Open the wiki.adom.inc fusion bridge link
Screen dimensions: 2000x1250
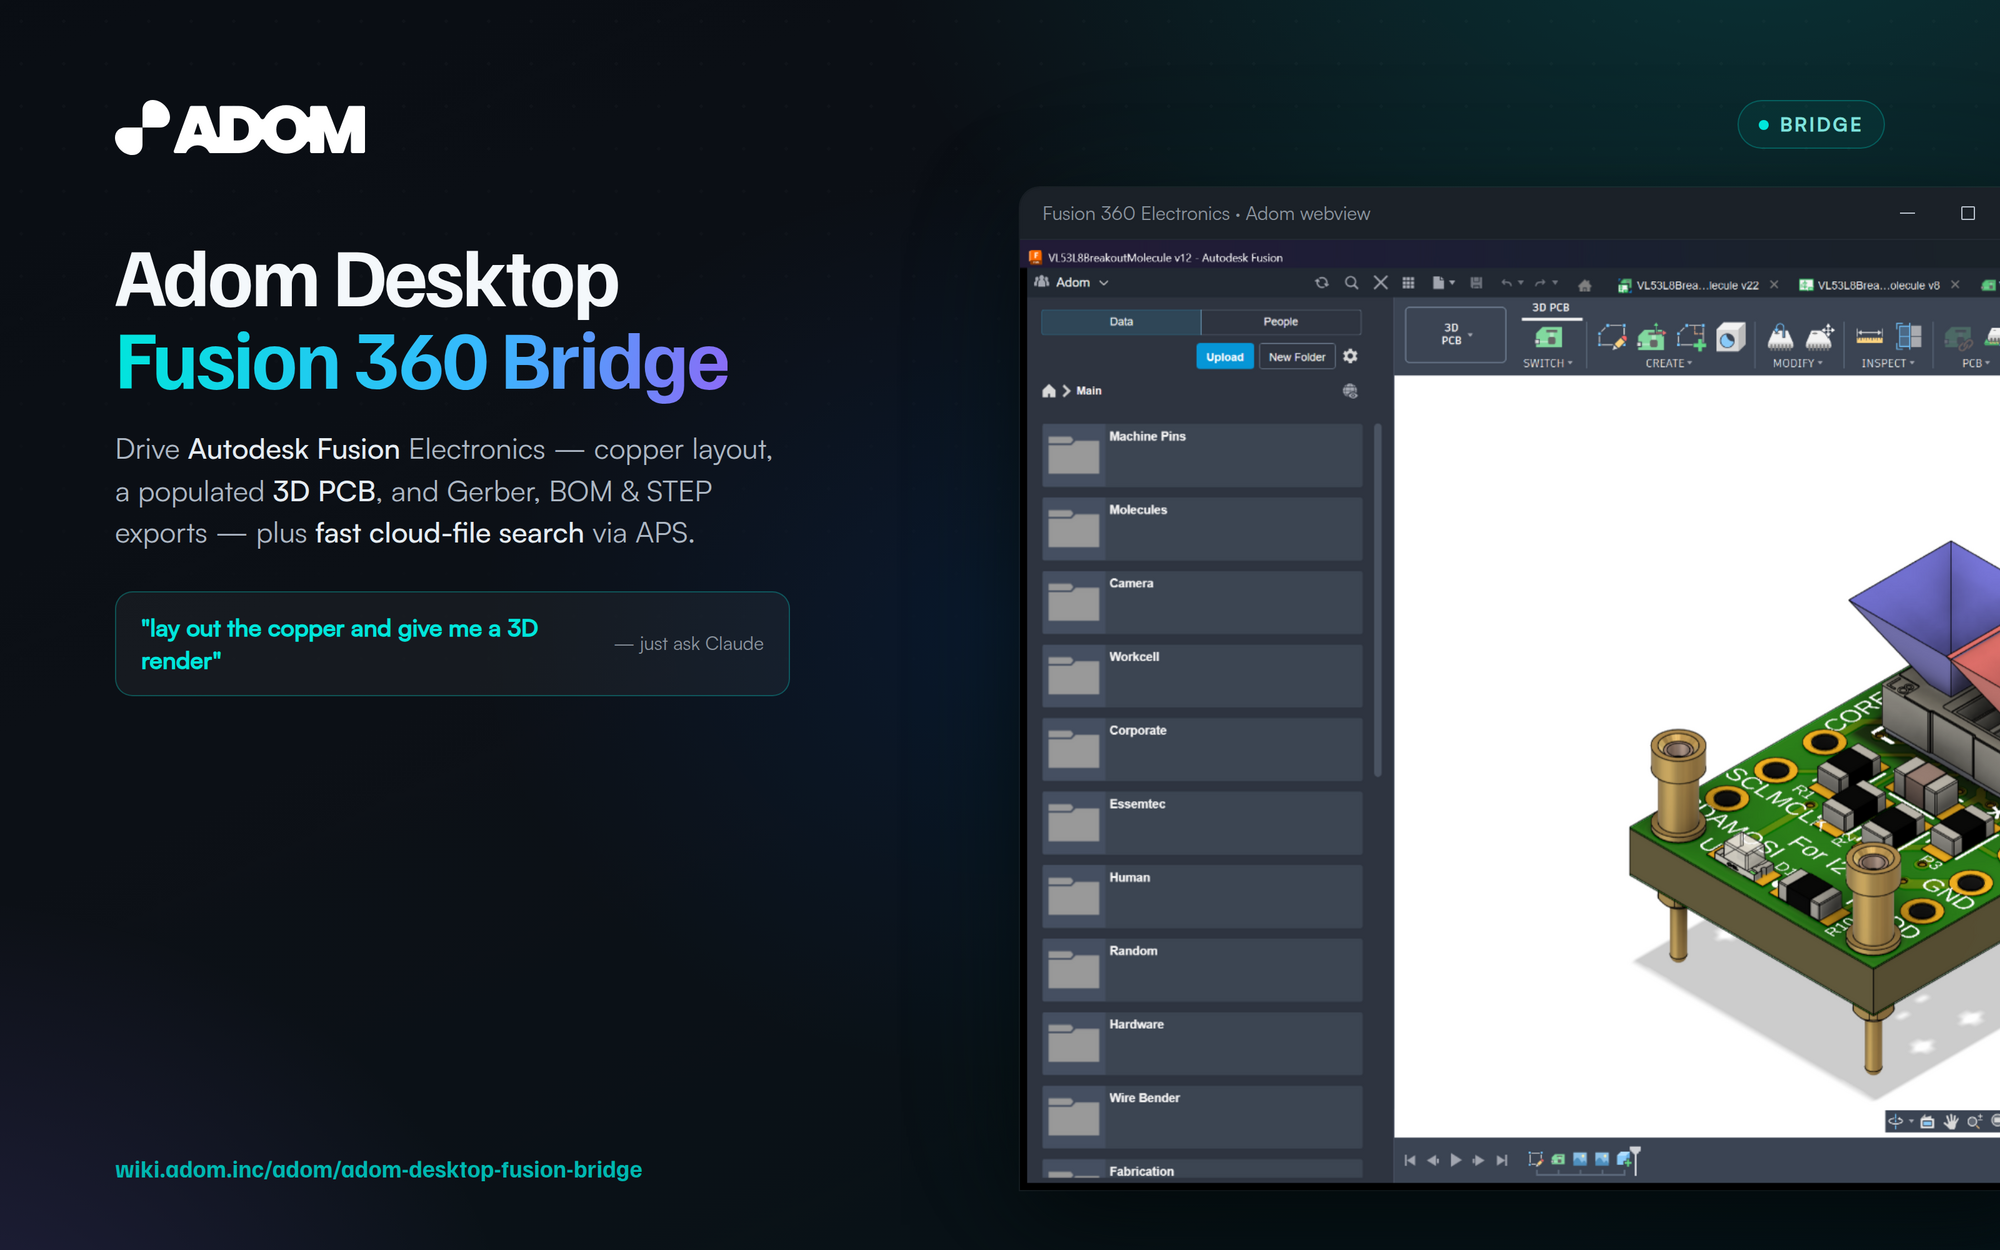pos(378,1170)
